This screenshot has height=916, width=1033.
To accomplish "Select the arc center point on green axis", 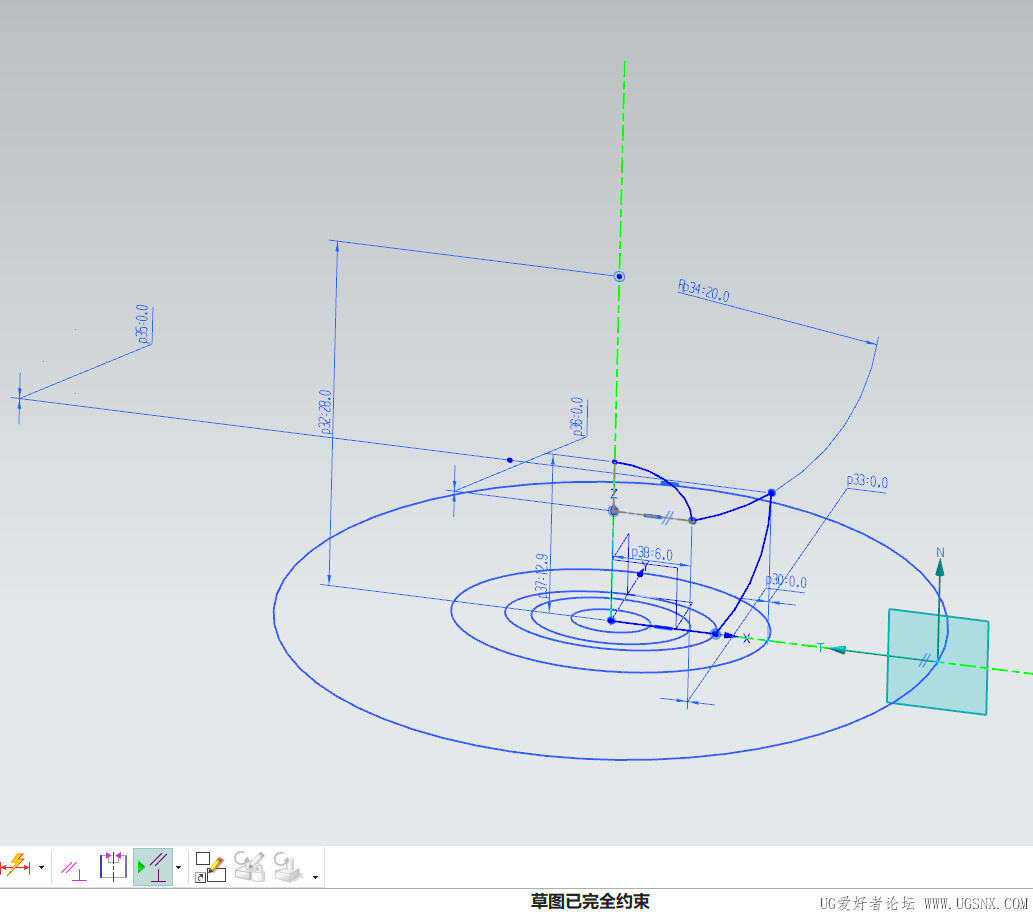I will click(x=619, y=276).
